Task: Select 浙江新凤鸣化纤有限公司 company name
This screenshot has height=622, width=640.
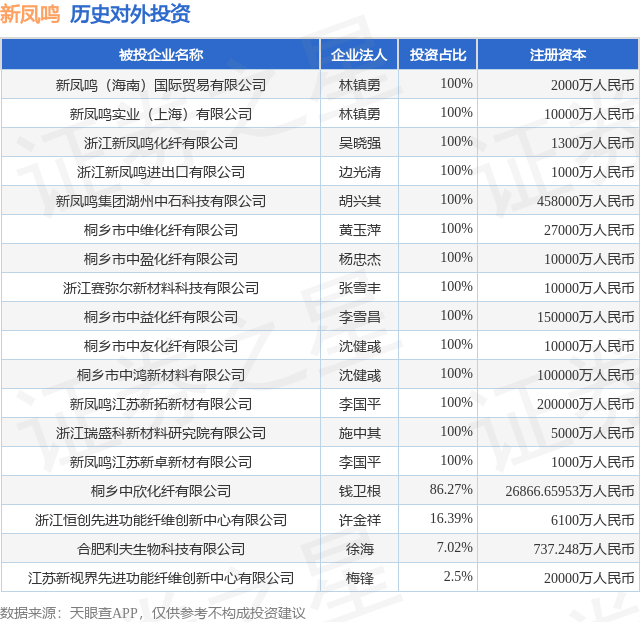Action: coord(161,143)
